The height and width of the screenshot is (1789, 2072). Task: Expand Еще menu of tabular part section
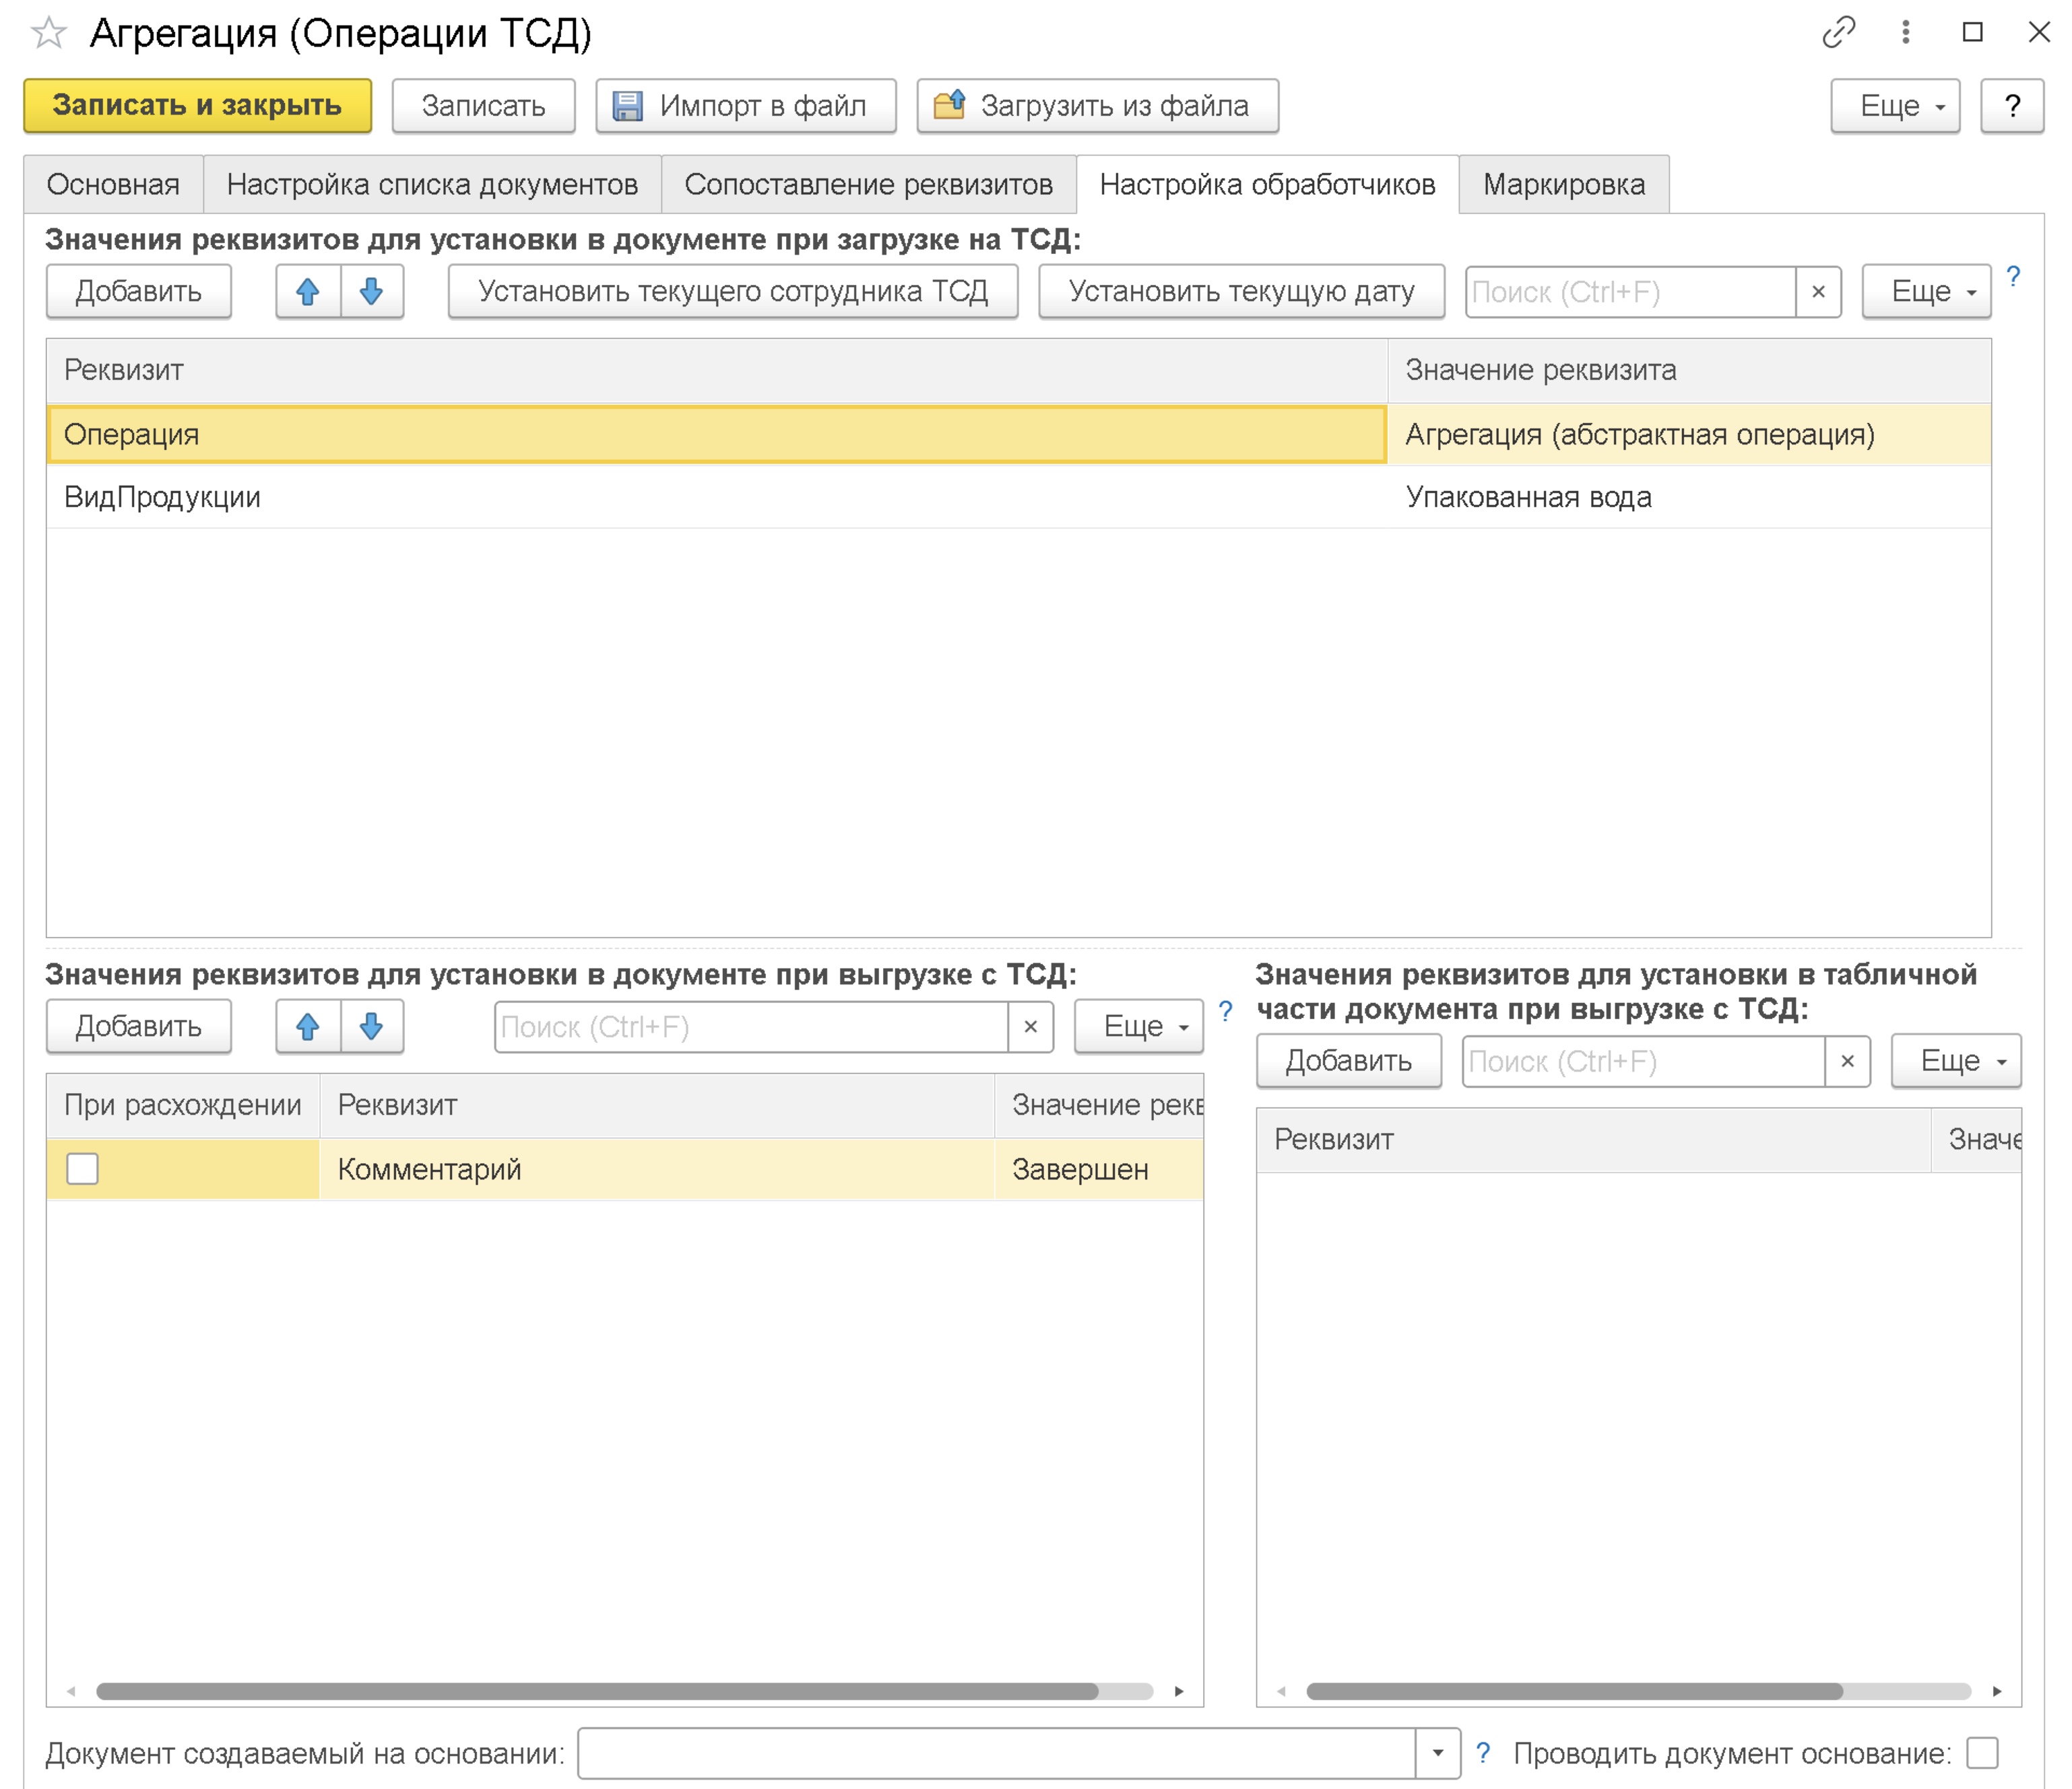pyautogui.click(x=1955, y=1060)
